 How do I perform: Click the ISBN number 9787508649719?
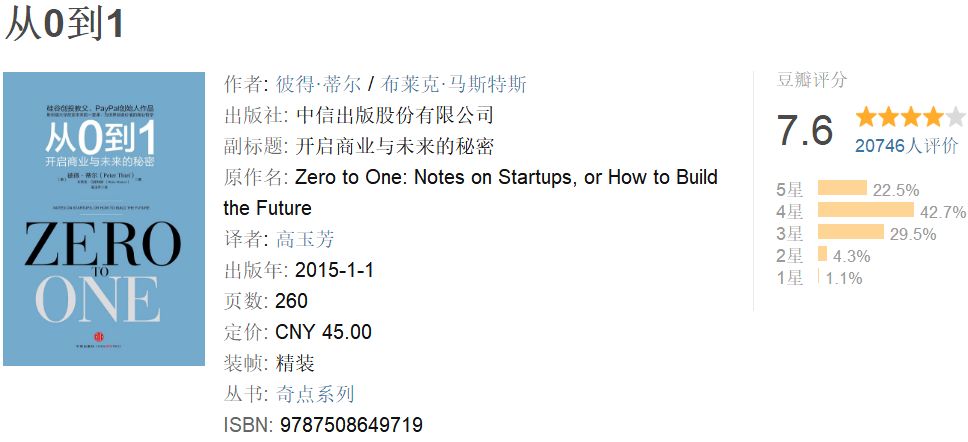point(351,425)
